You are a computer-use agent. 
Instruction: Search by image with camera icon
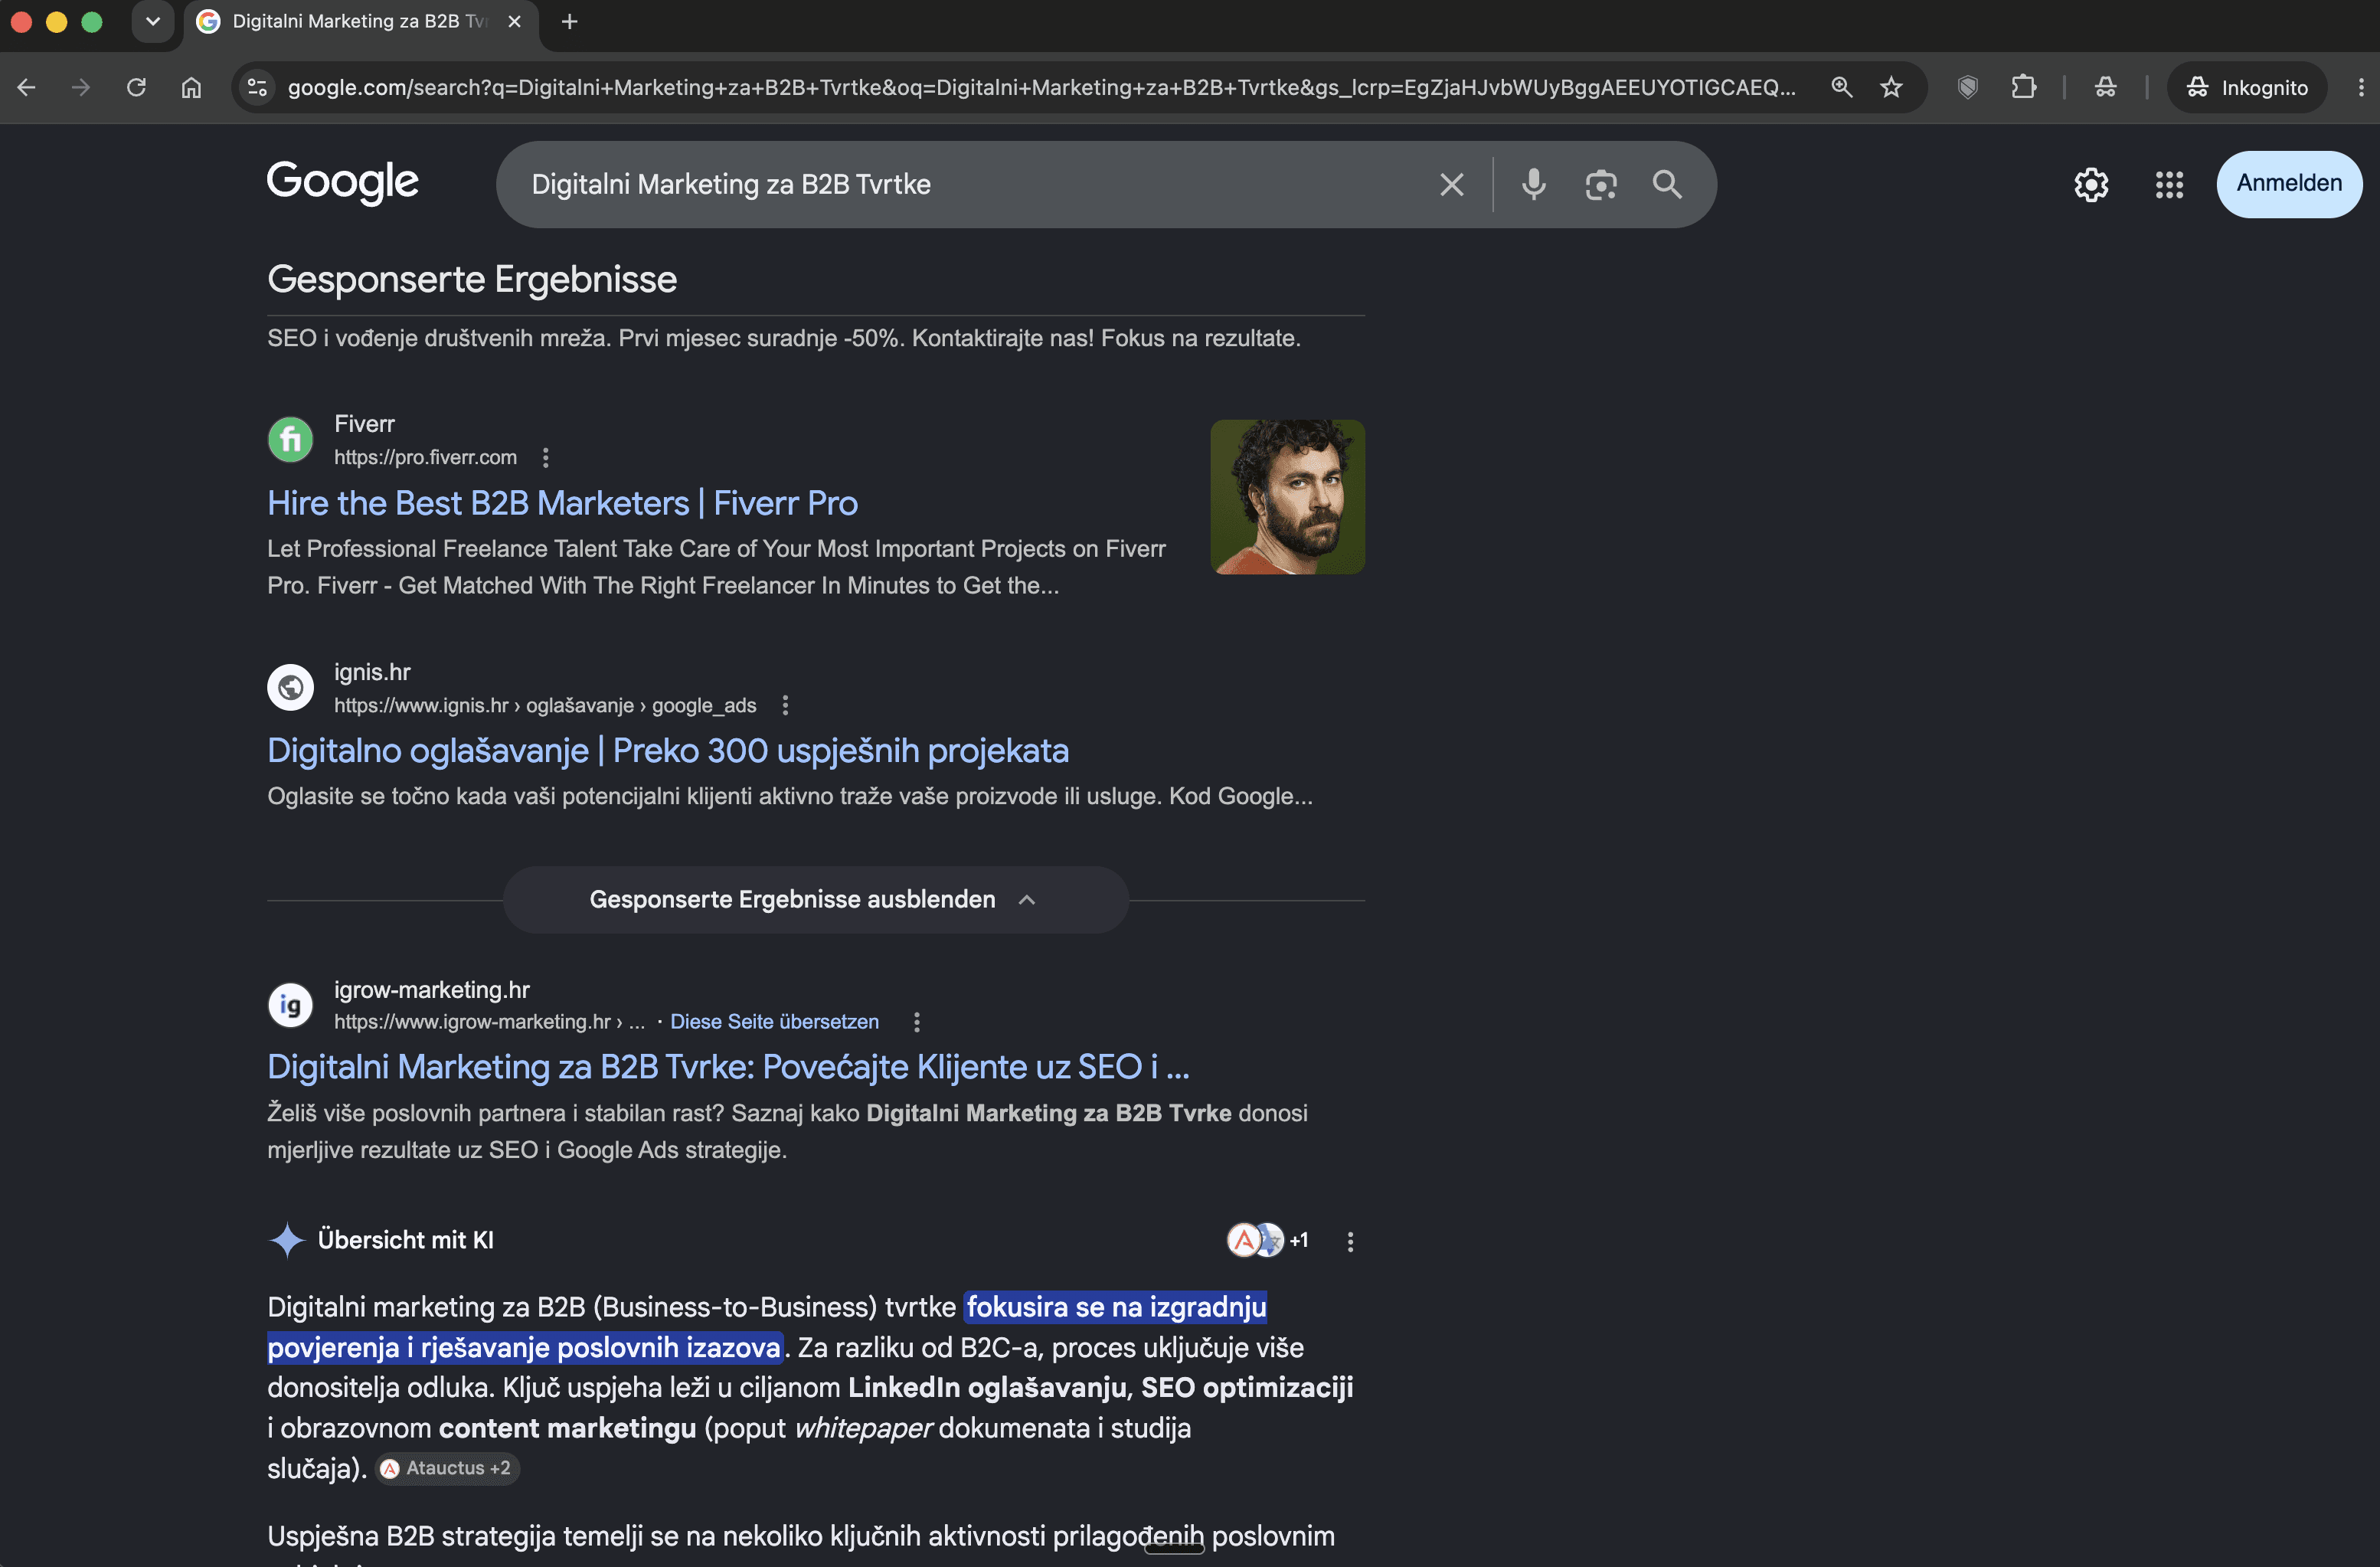[1601, 184]
